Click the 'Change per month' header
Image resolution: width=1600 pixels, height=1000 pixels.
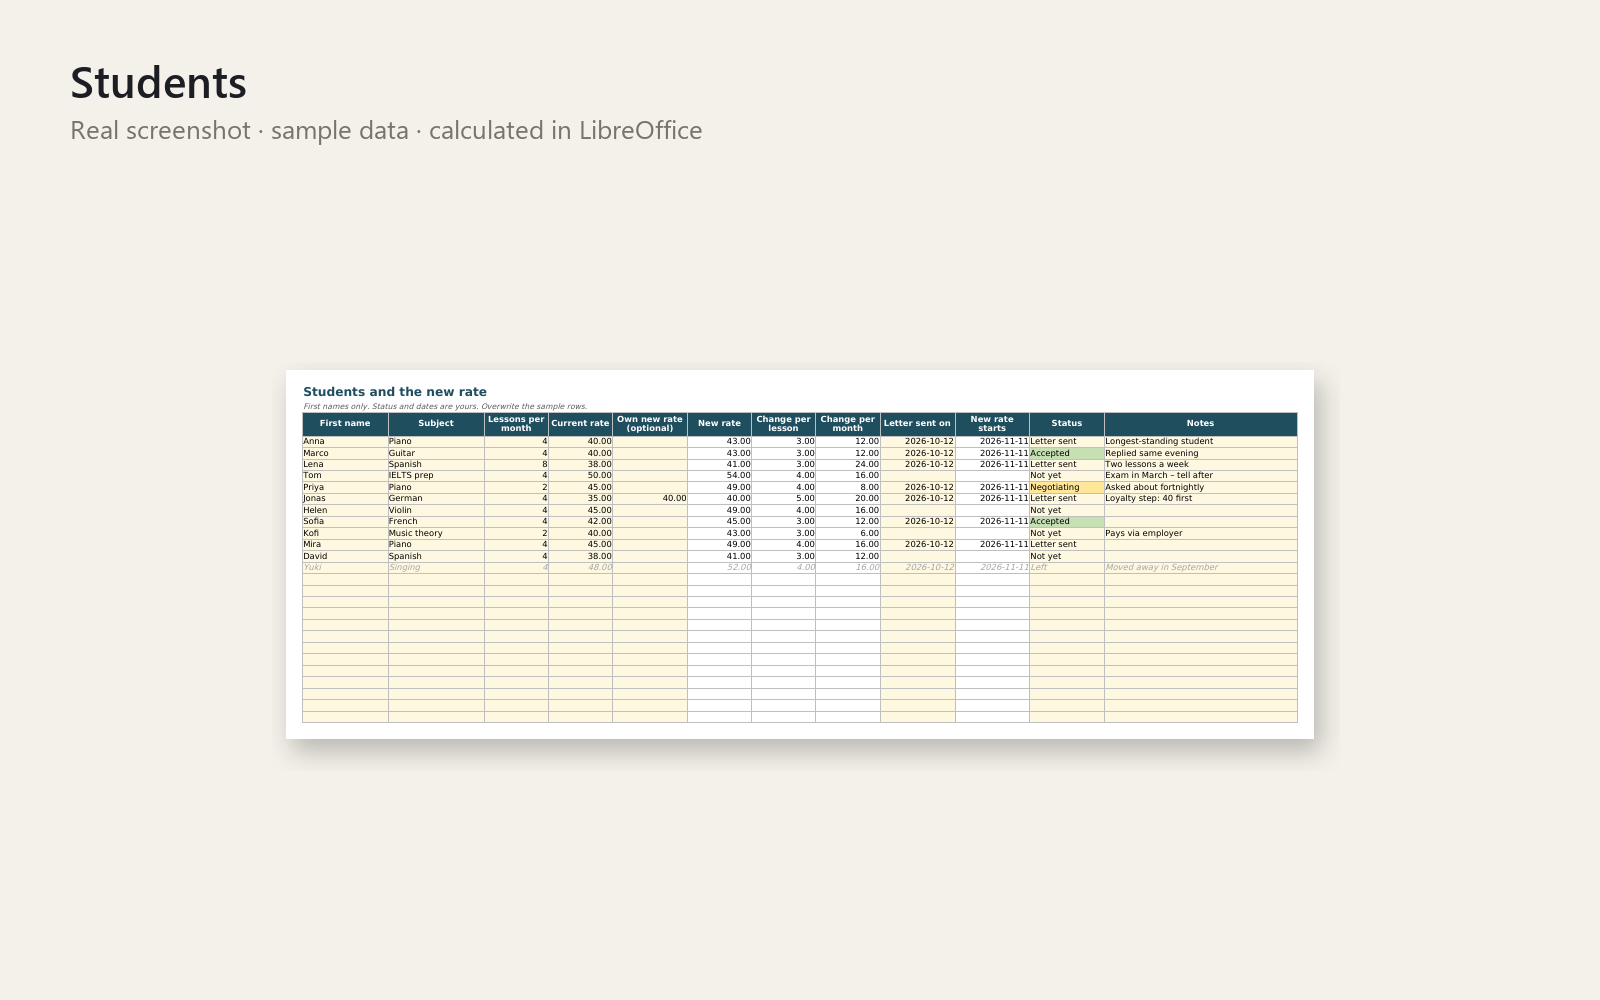click(x=848, y=424)
